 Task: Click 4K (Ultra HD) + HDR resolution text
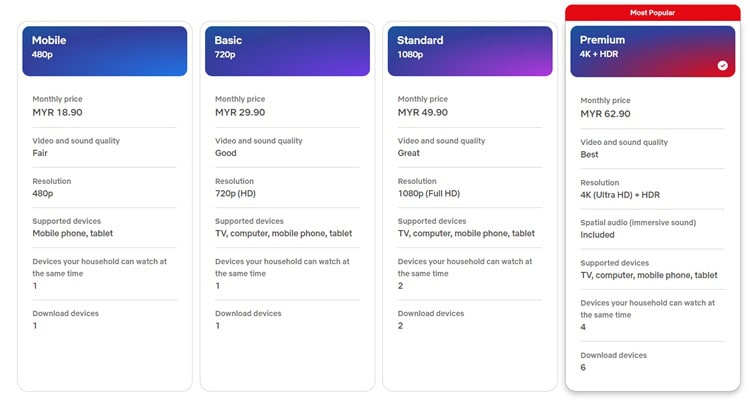point(620,195)
